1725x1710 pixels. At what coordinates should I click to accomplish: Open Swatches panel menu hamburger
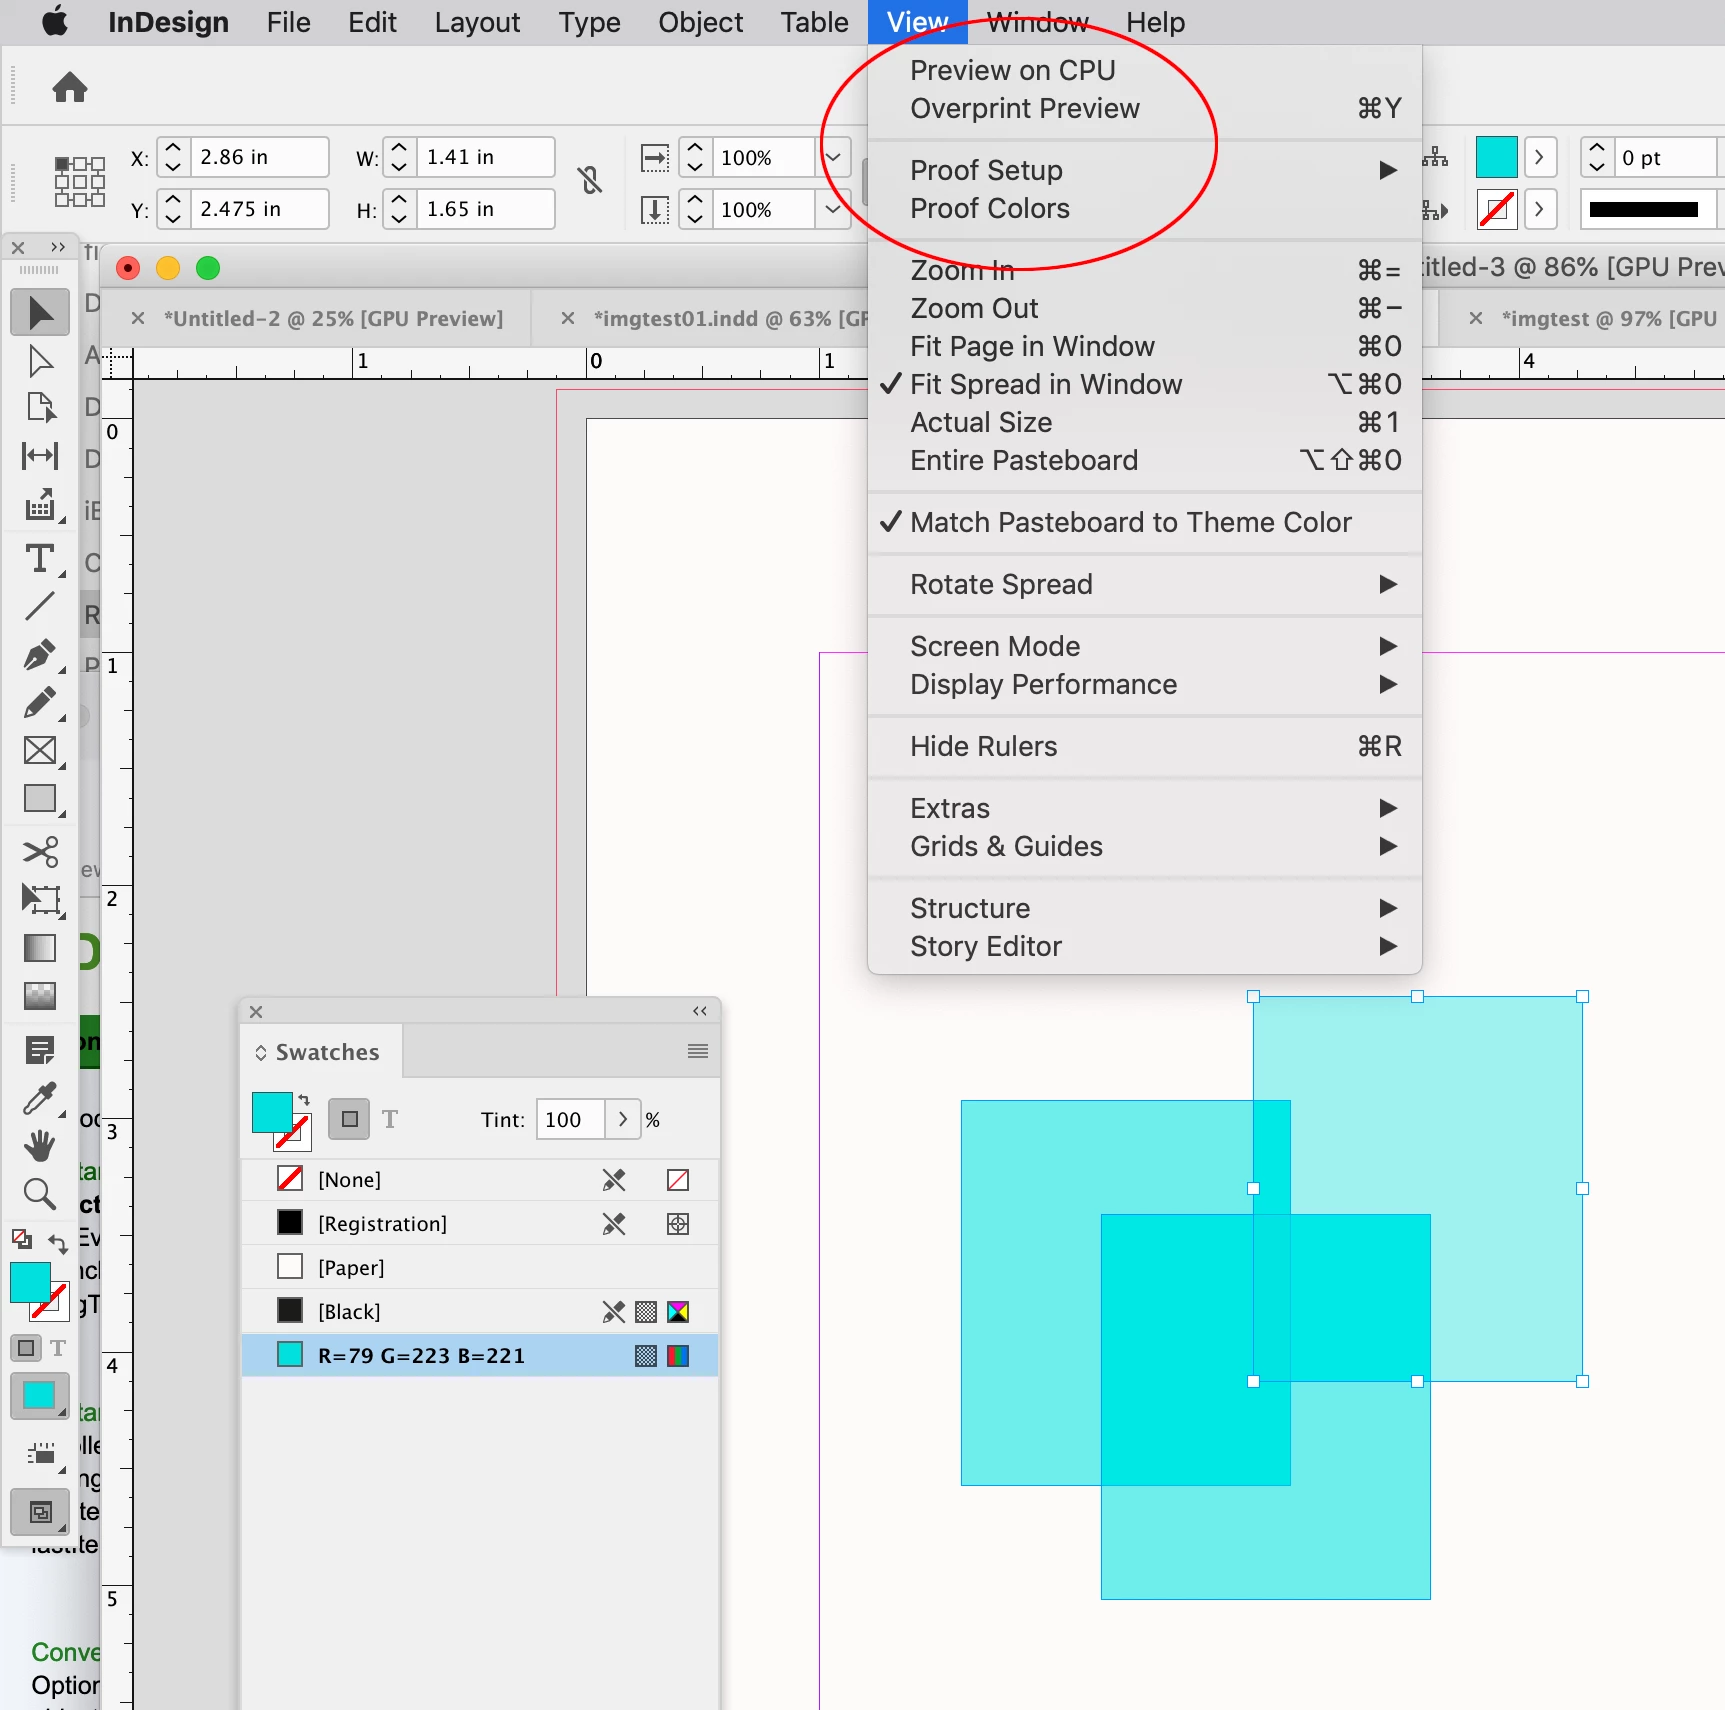(x=698, y=1051)
